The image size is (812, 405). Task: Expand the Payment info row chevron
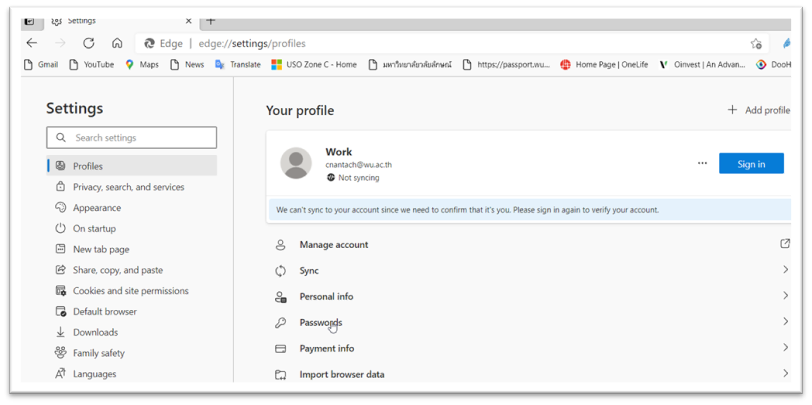tap(785, 348)
